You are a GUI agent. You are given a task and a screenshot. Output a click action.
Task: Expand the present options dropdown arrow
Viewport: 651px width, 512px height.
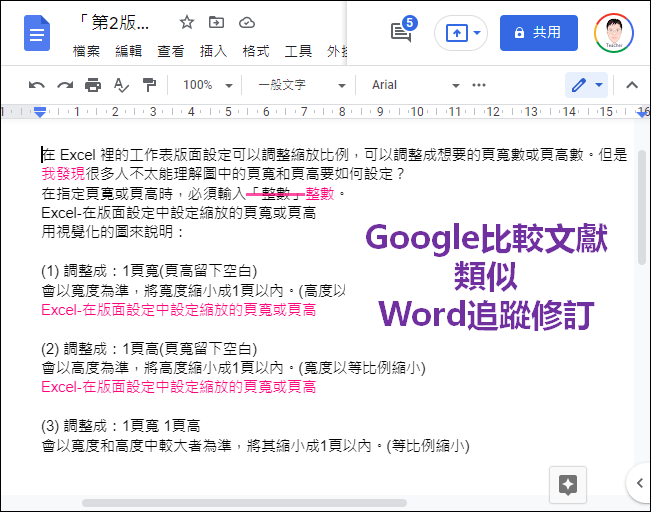click(x=477, y=33)
